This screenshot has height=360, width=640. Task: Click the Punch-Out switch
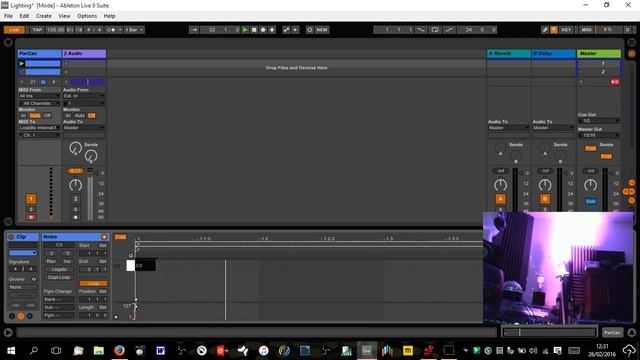tap(449, 30)
